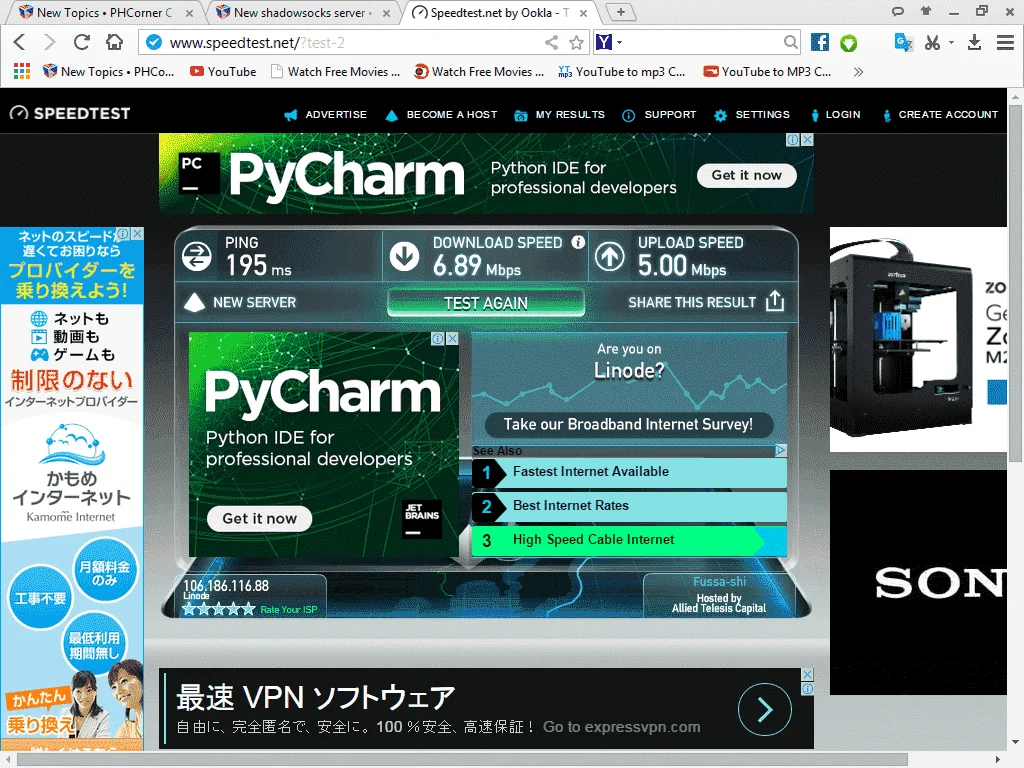
Task: Open BECOME A HOST menu item
Action: (441, 115)
